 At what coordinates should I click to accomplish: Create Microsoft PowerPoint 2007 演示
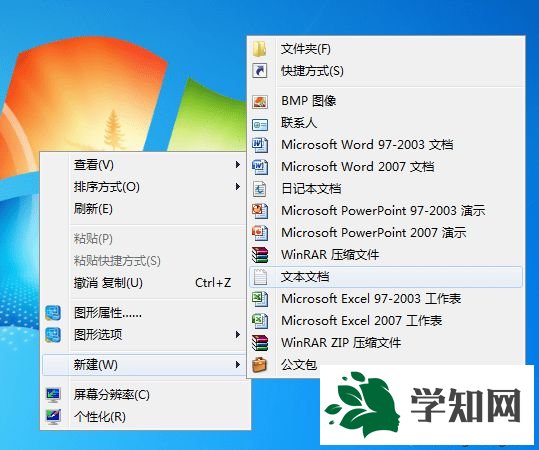point(386,233)
